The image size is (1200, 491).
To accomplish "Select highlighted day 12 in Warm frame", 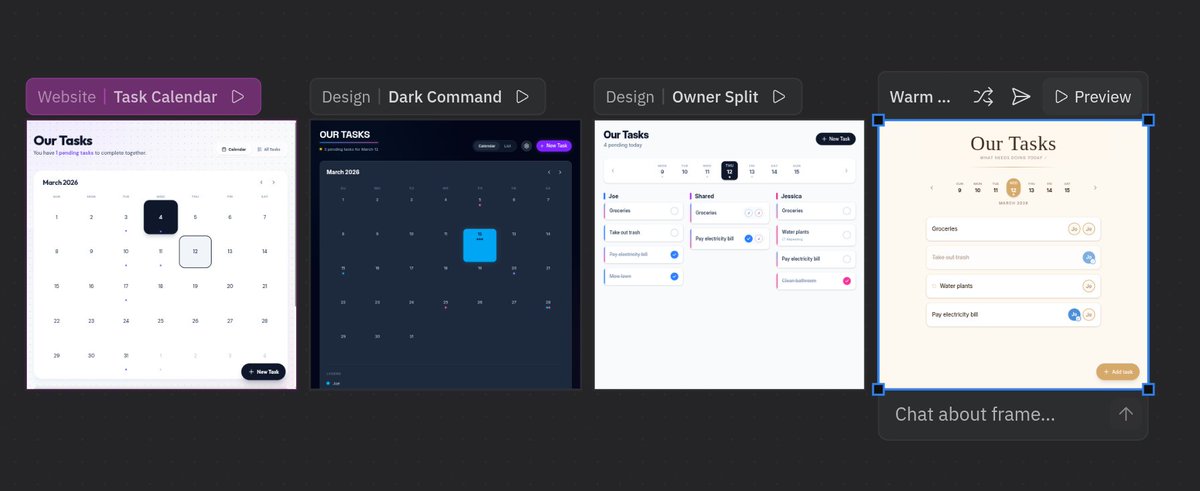I will pos(1013,187).
